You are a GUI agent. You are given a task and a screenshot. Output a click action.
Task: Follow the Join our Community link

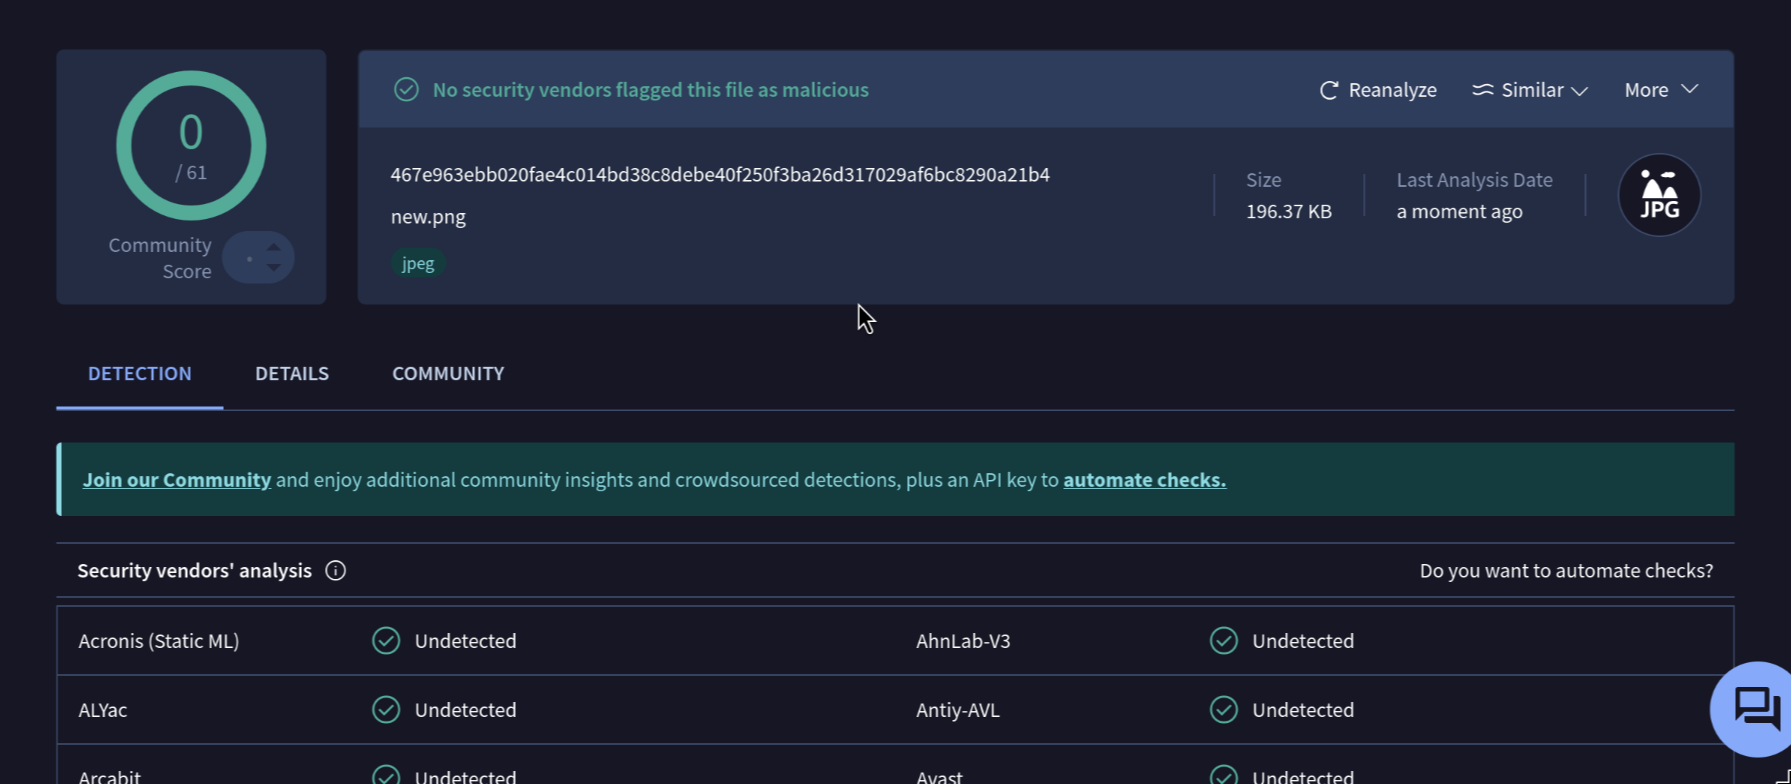[x=177, y=480]
